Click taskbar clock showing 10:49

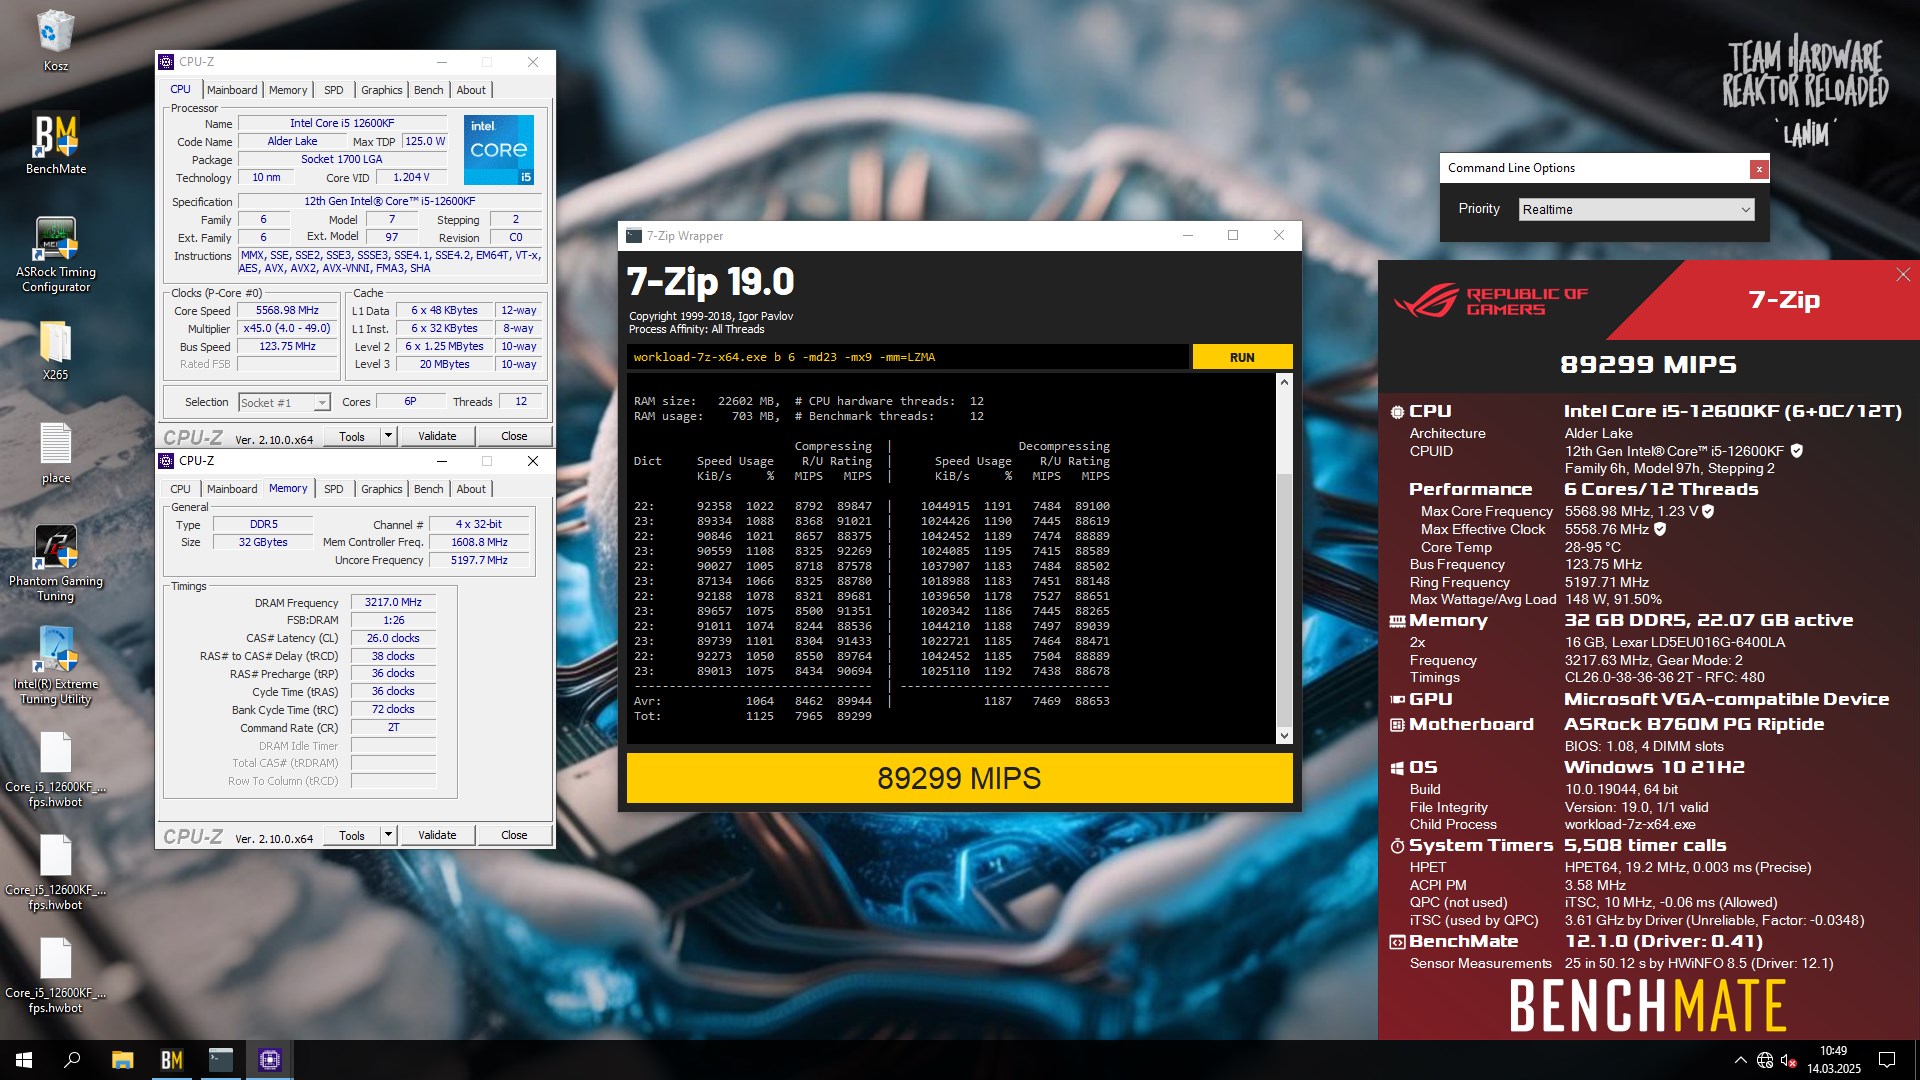click(x=1833, y=1060)
